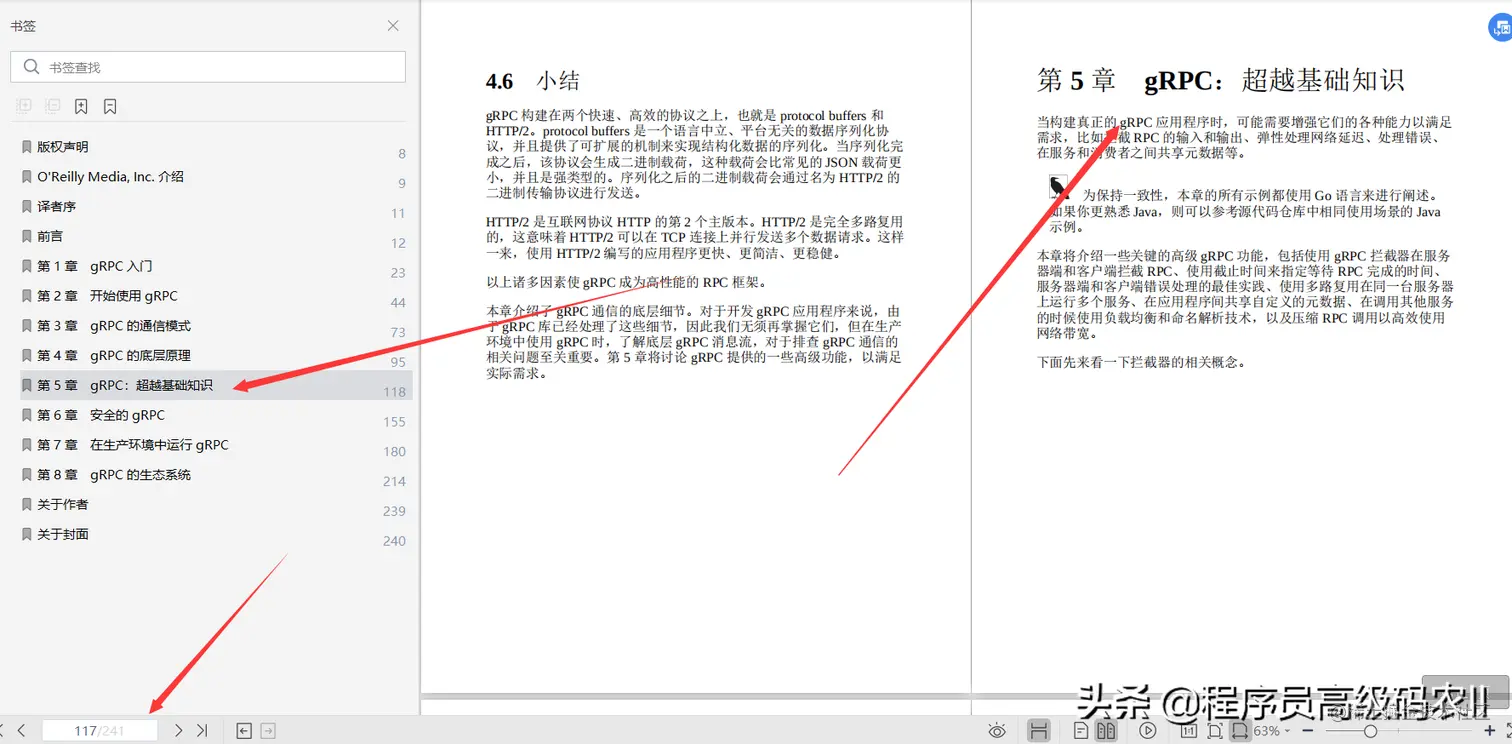Select the two-page facing view icon

pyautogui.click(x=1106, y=731)
